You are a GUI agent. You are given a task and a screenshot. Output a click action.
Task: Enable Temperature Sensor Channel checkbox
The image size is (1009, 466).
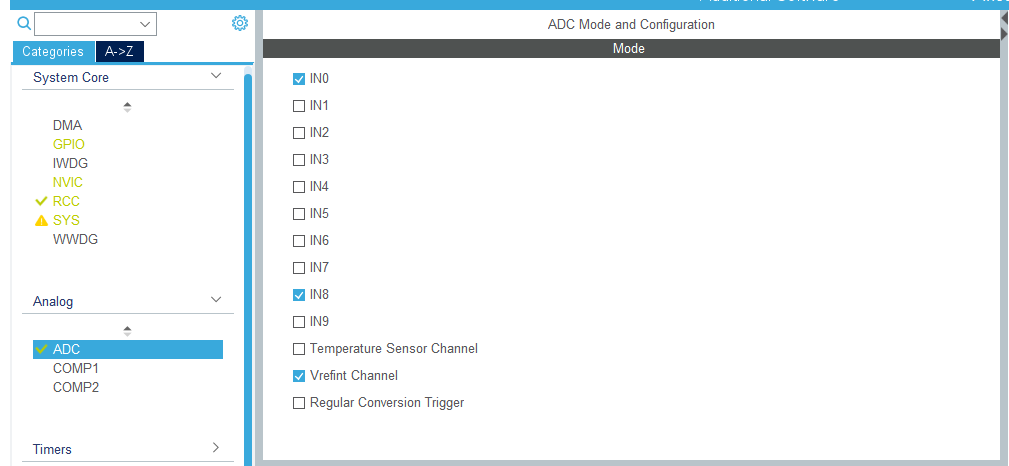pyautogui.click(x=299, y=349)
